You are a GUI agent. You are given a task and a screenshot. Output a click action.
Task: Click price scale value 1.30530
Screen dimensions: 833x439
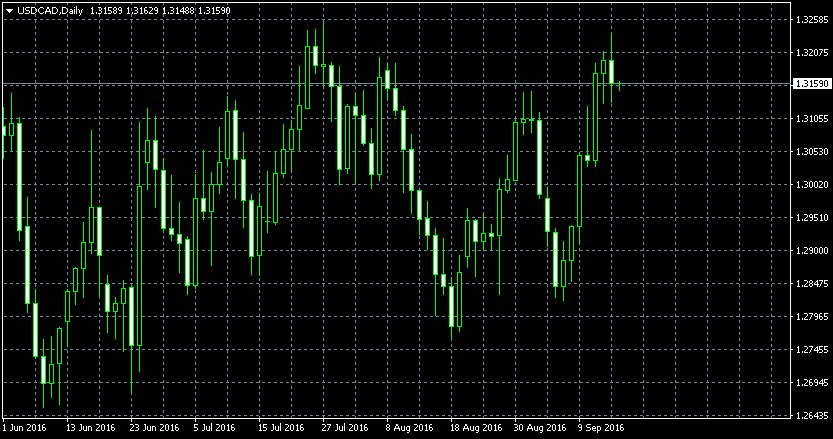click(812, 151)
